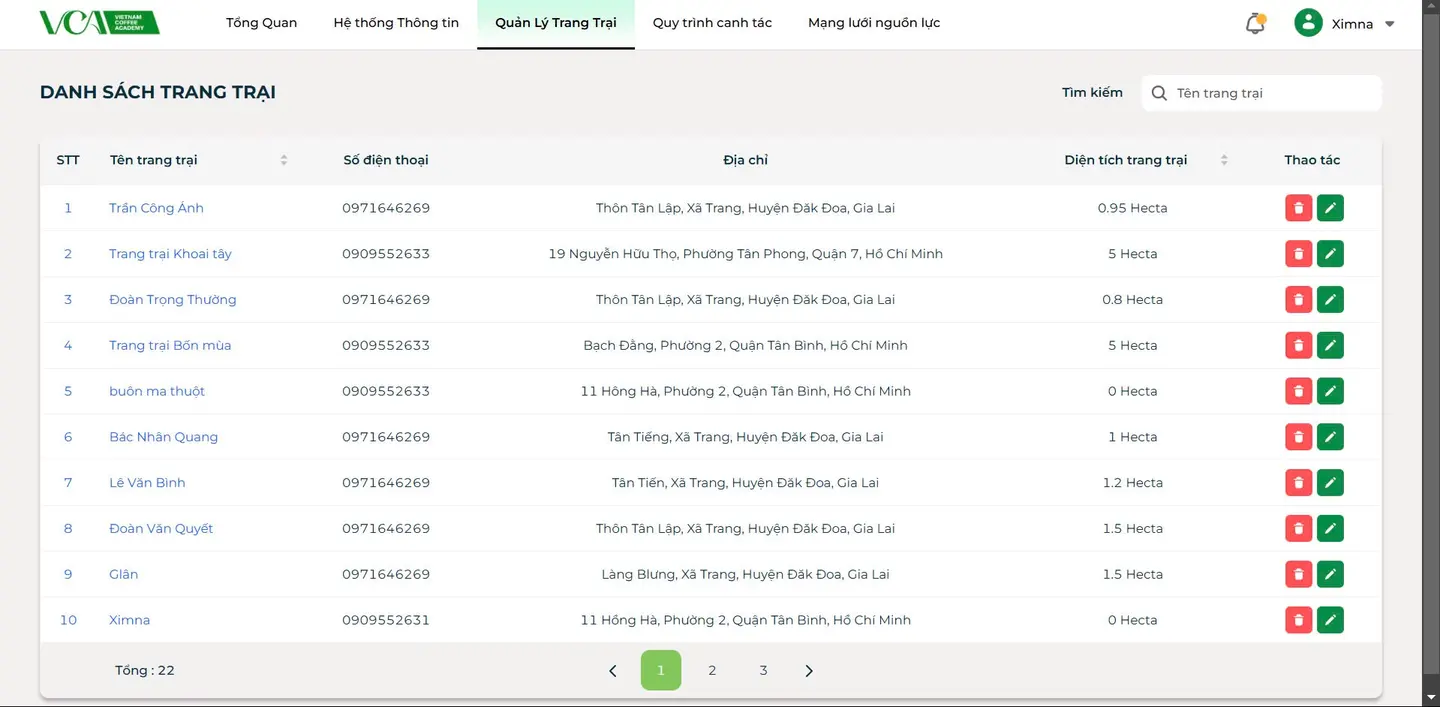Open the Trang trại Bốn mùa link
1440x707 pixels.
coord(170,346)
